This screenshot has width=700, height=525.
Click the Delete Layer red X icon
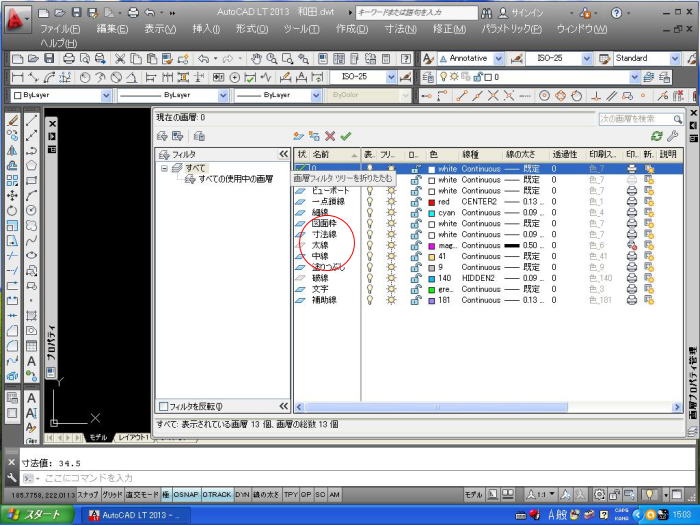point(330,136)
